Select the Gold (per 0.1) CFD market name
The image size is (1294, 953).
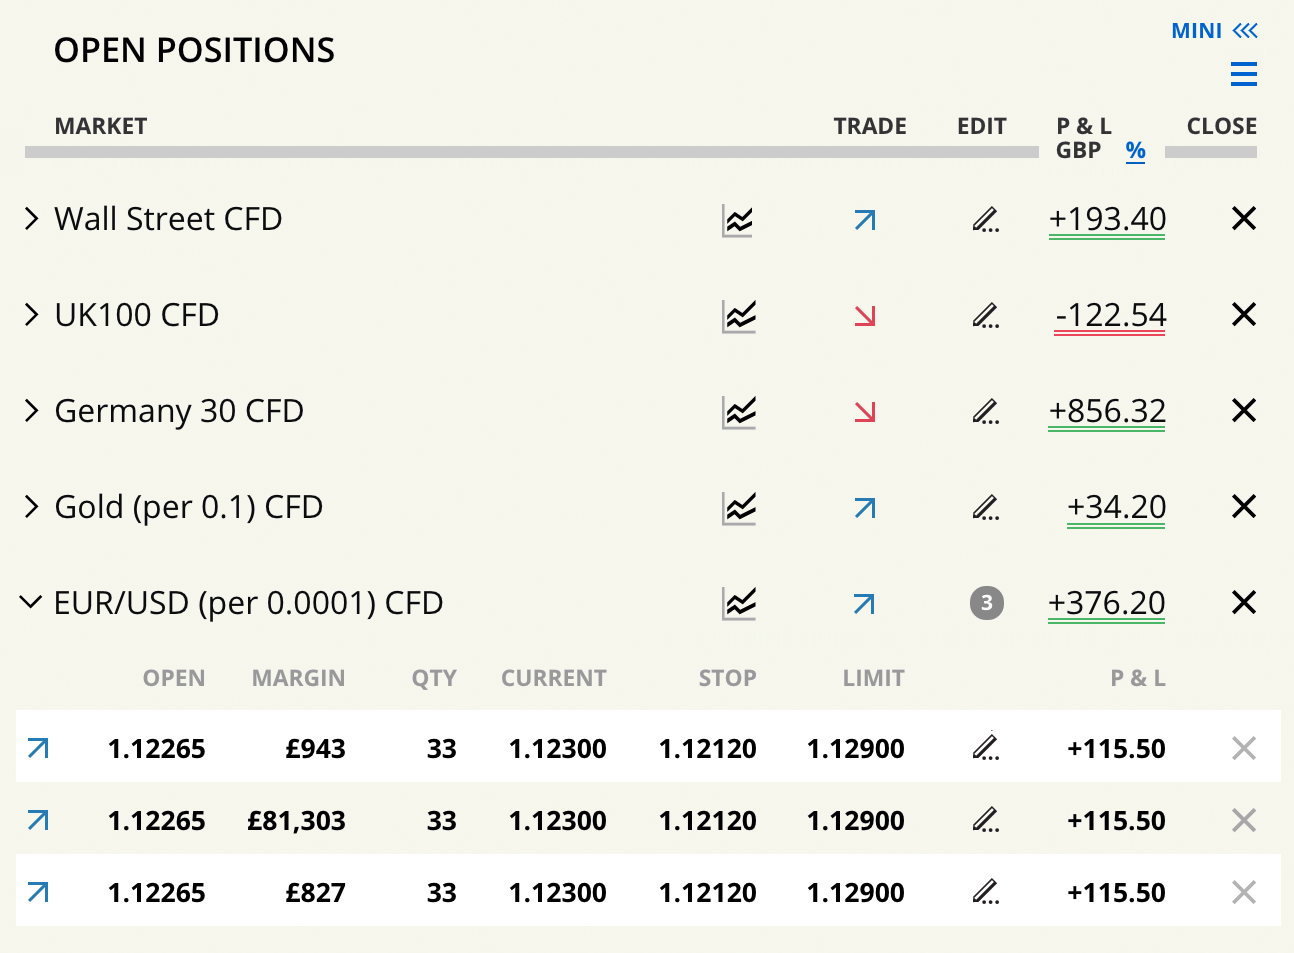[x=188, y=507]
